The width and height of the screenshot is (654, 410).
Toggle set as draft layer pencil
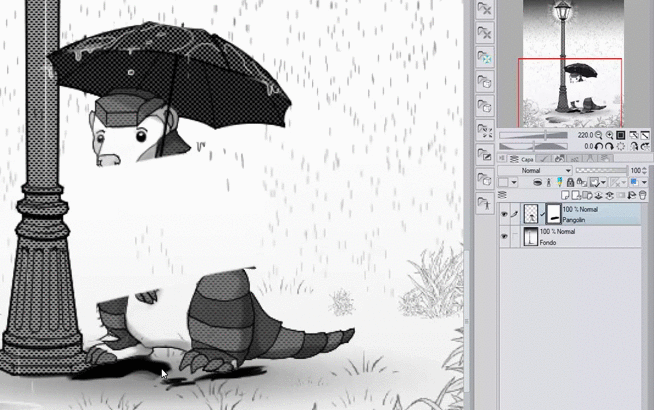click(x=560, y=182)
